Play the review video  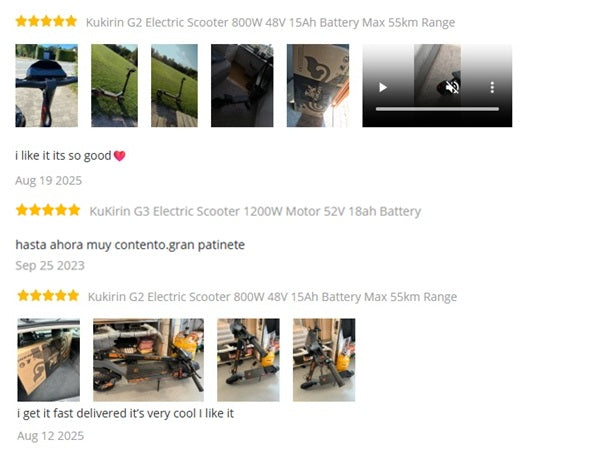383,87
